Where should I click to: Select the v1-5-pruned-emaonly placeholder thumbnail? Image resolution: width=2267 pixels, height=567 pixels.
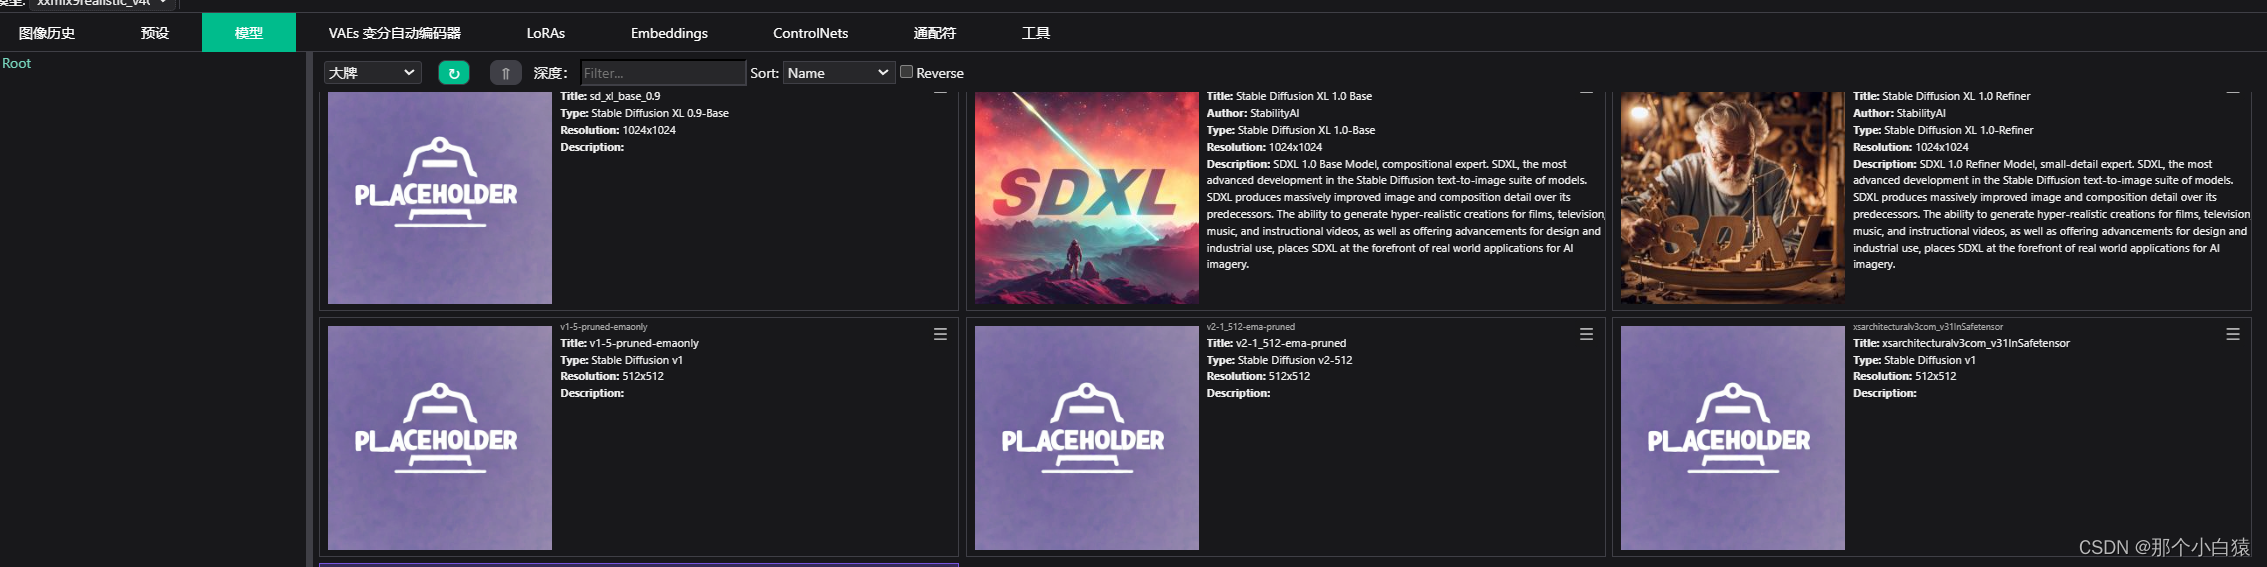click(439, 437)
